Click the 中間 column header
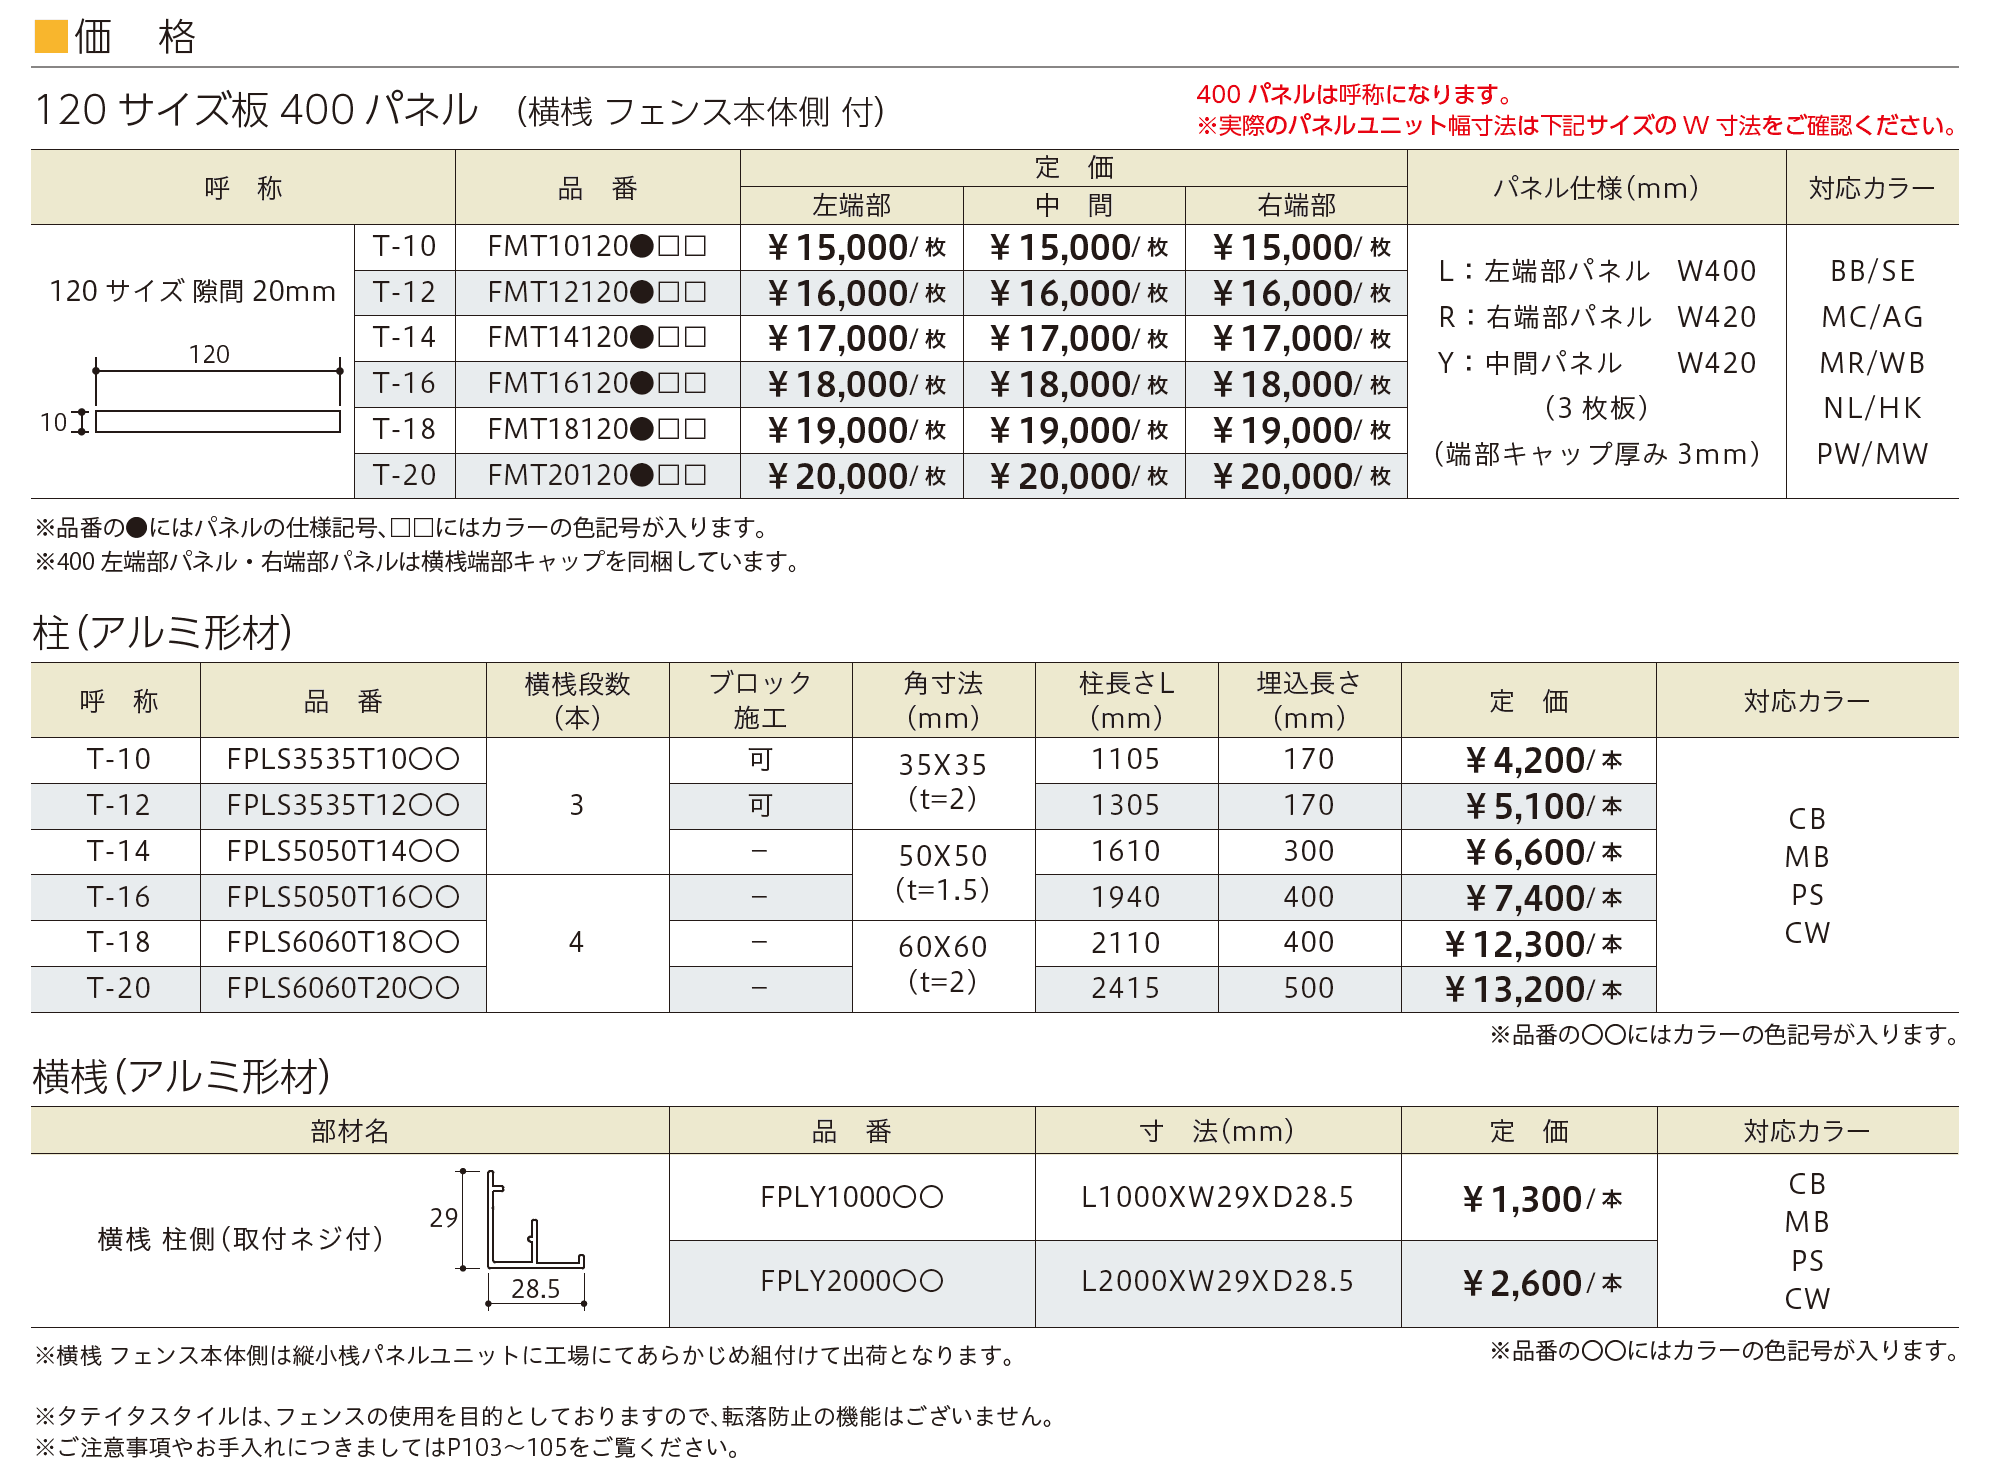This screenshot has height=1470, width=1992. 1074,205
